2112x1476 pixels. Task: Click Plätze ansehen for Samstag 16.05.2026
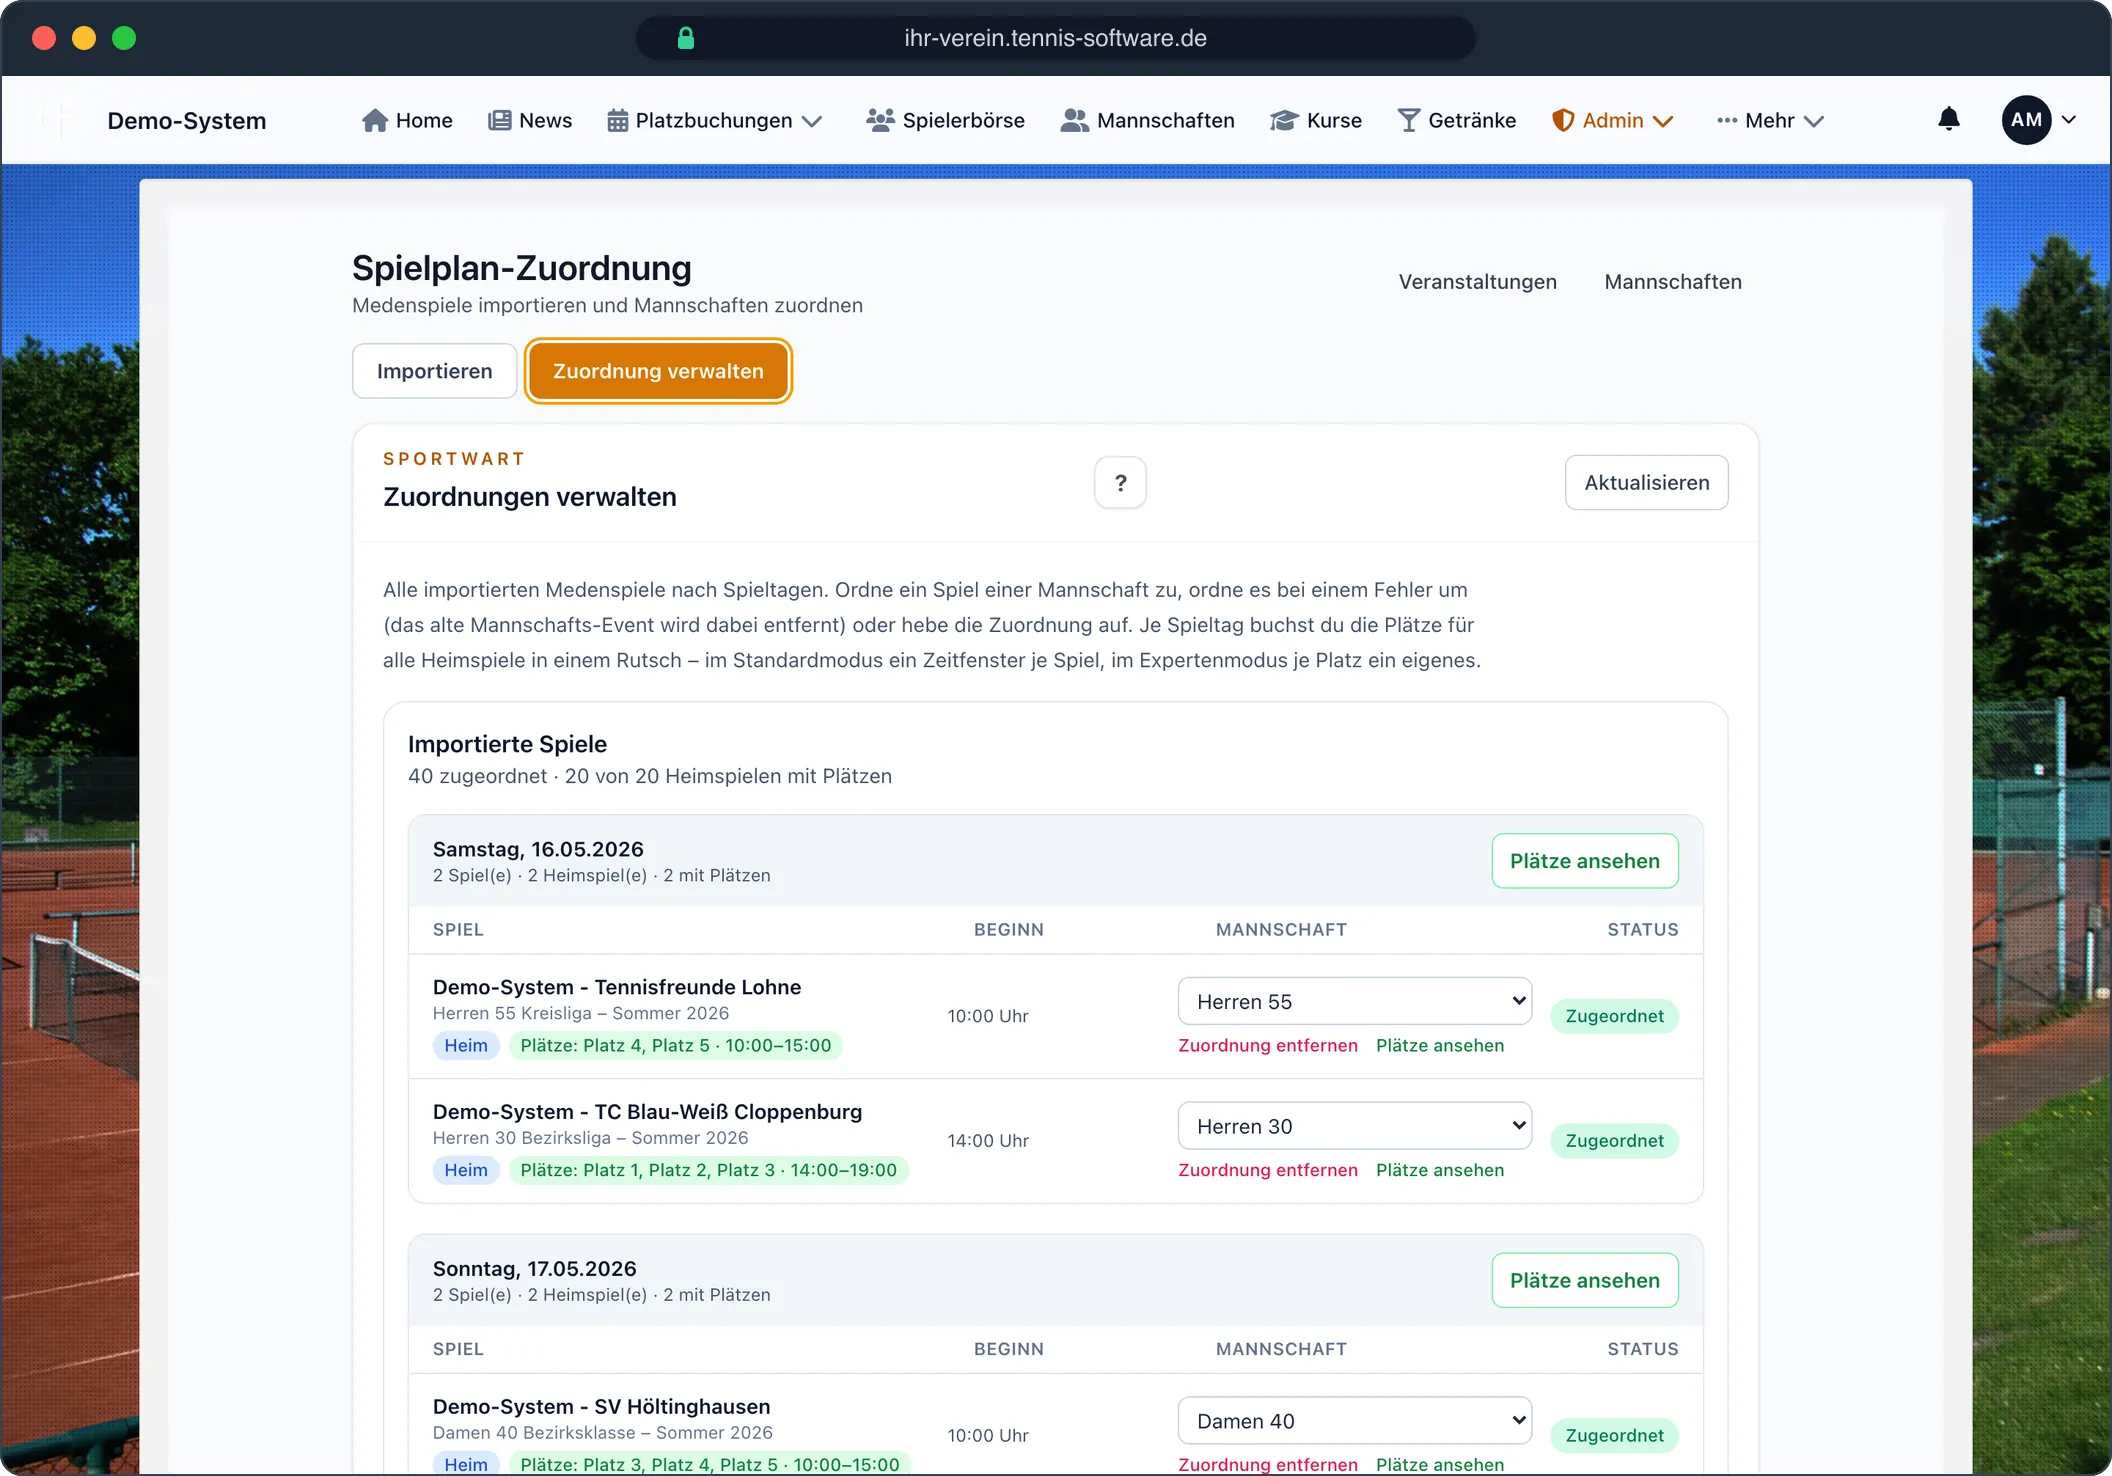(1585, 861)
